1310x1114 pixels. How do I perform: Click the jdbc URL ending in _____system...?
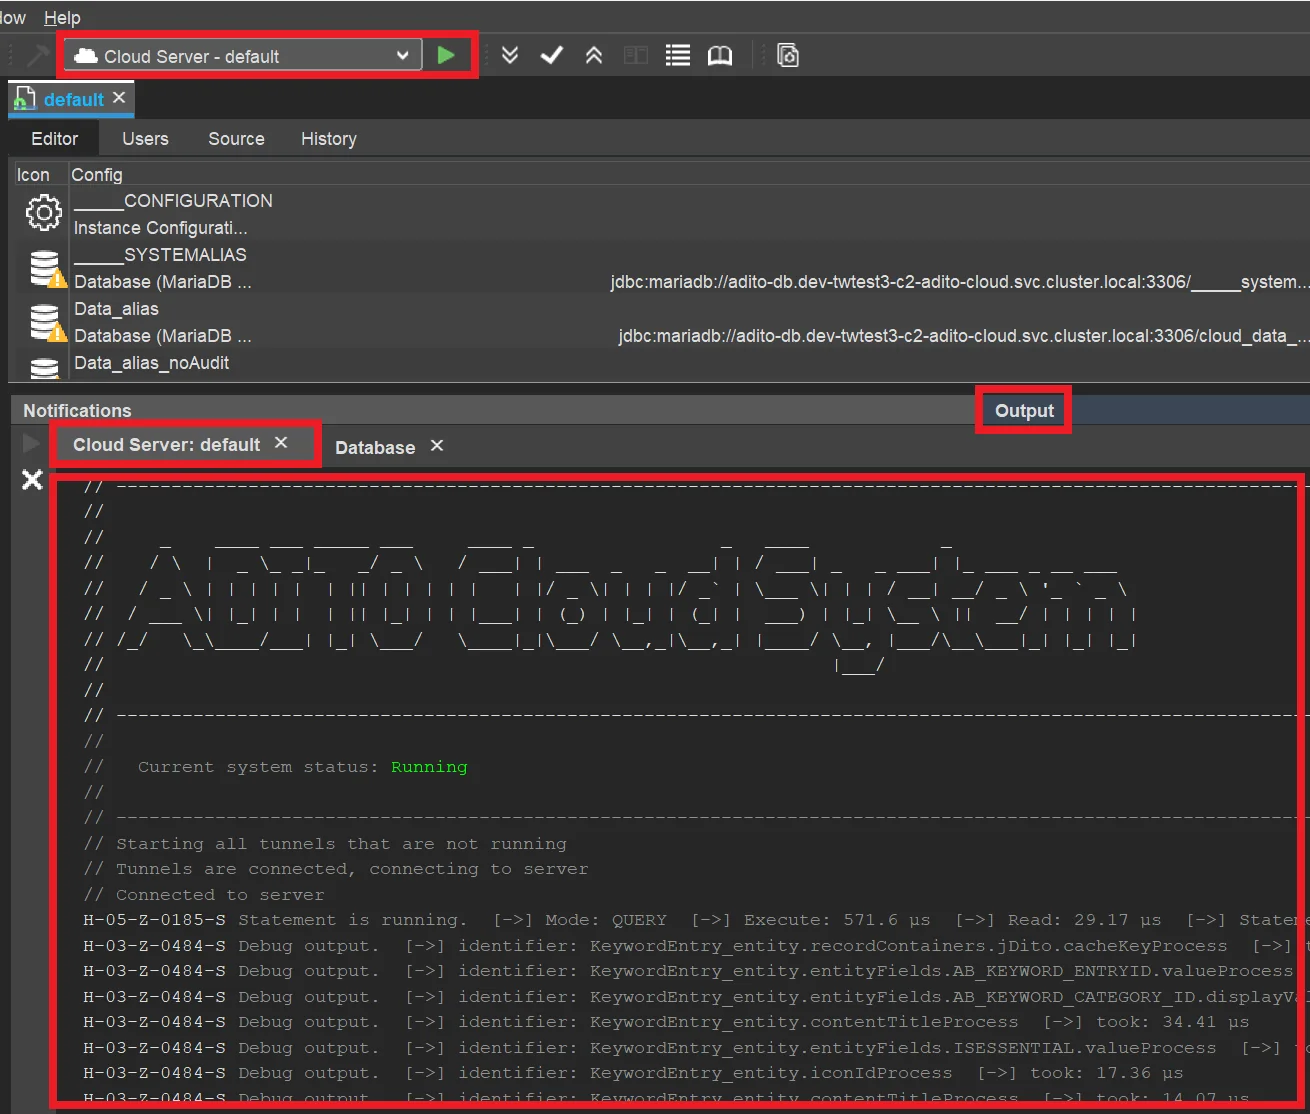(959, 282)
